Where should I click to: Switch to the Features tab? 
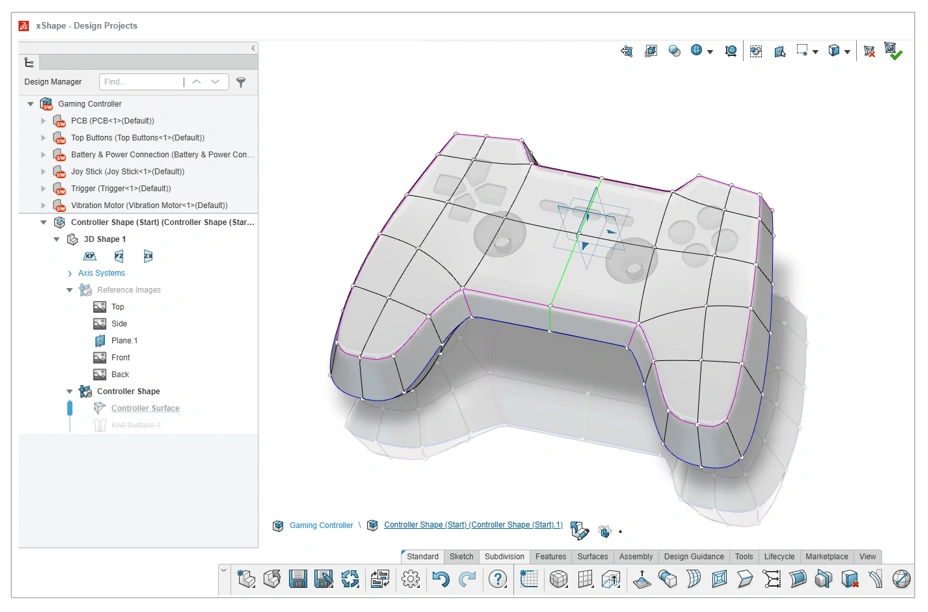(550, 556)
